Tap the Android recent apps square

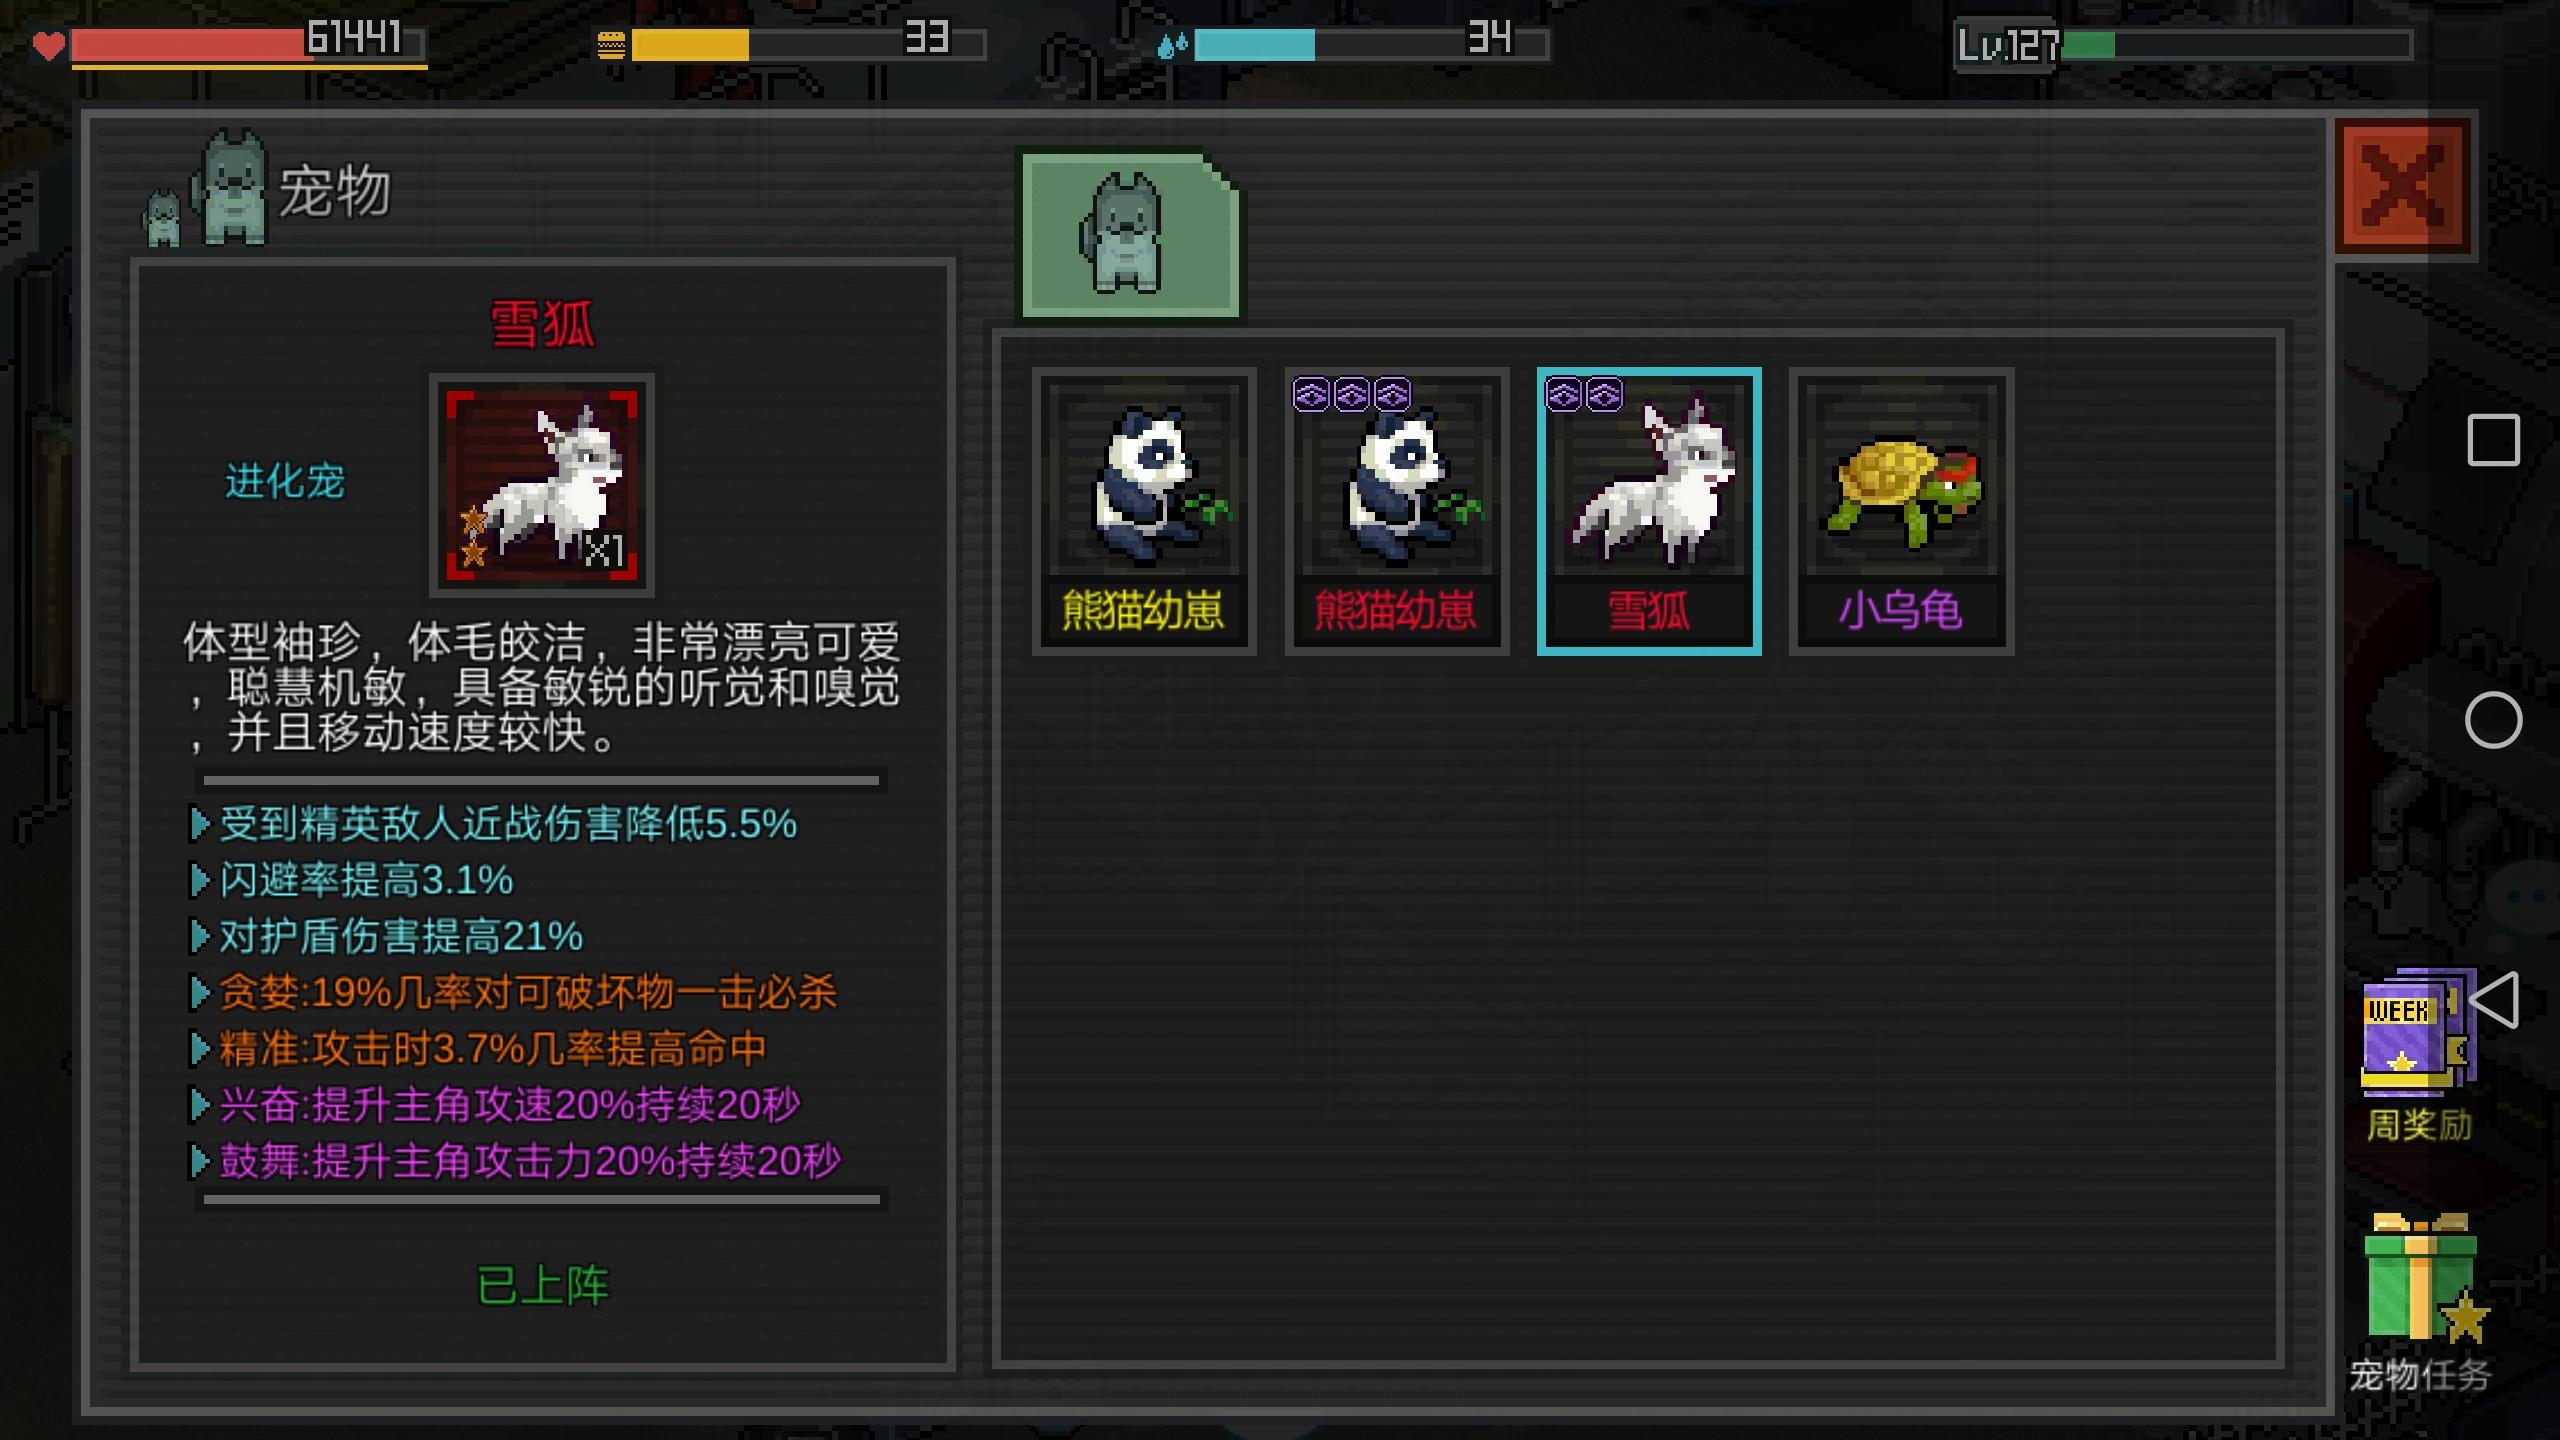tap(2493, 440)
